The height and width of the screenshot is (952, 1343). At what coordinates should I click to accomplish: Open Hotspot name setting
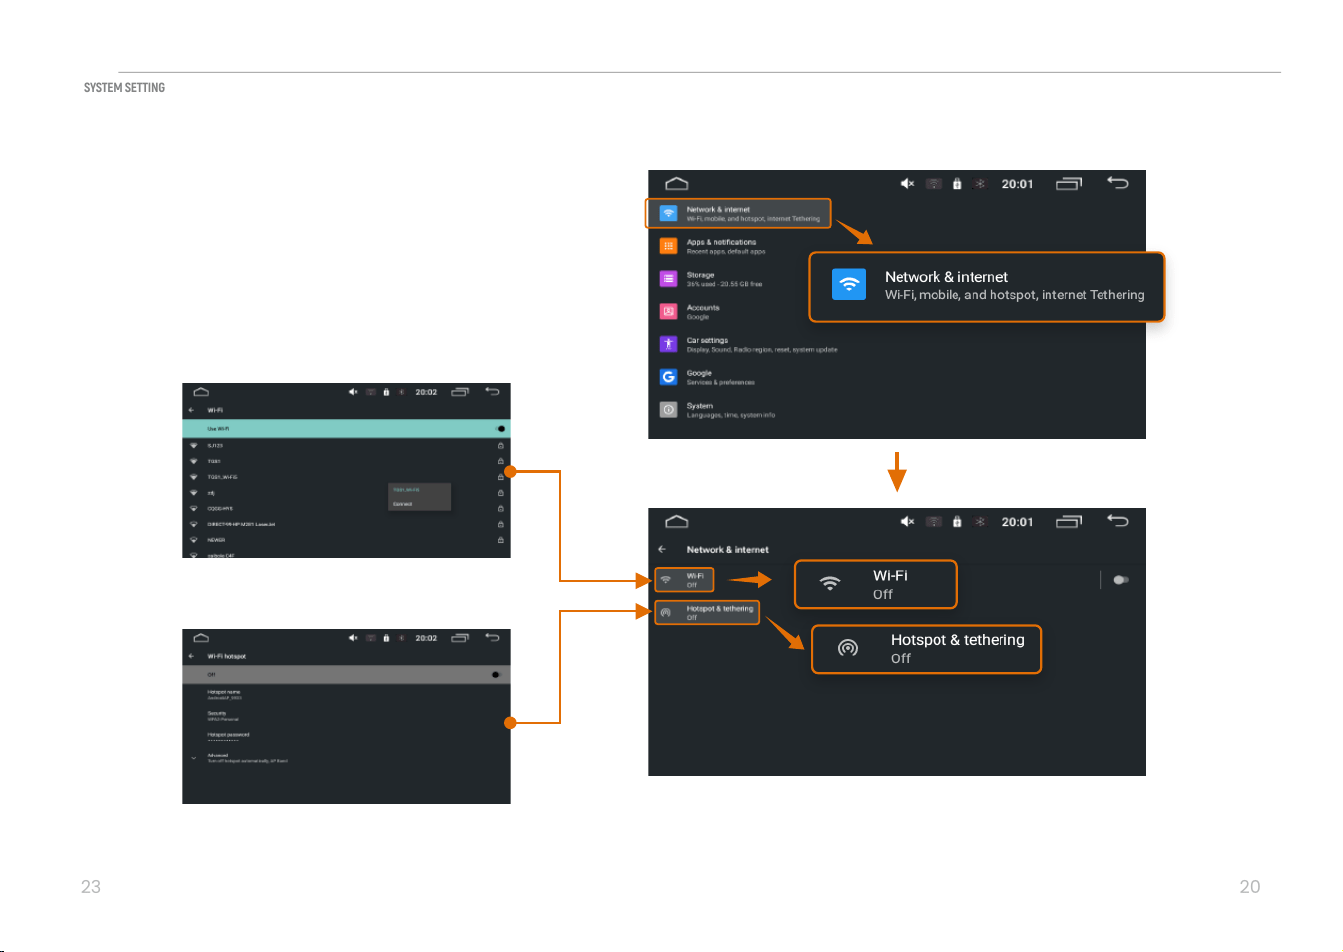tap(346, 695)
